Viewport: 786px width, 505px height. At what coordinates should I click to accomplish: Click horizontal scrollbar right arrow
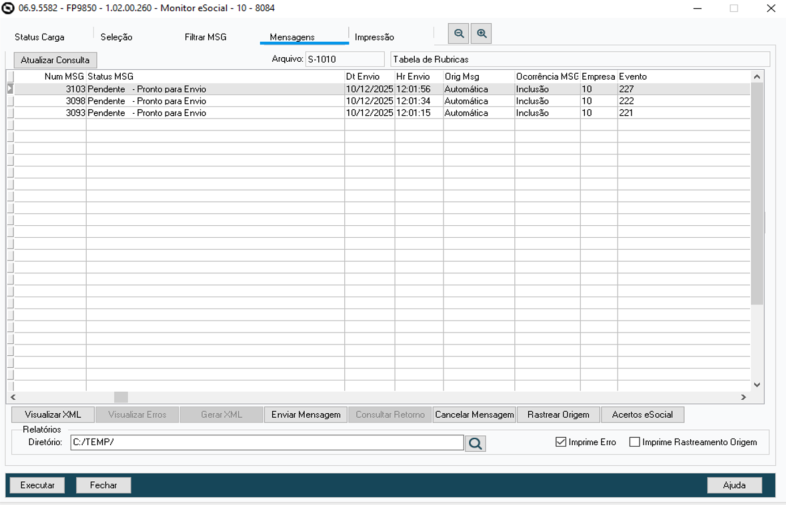tap(743, 397)
